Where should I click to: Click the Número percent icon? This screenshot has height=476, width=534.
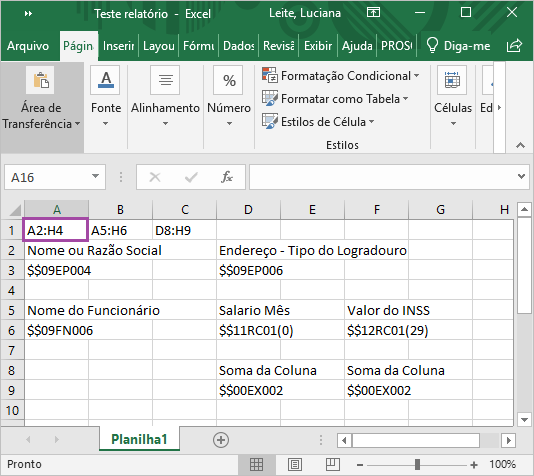click(x=229, y=80)
